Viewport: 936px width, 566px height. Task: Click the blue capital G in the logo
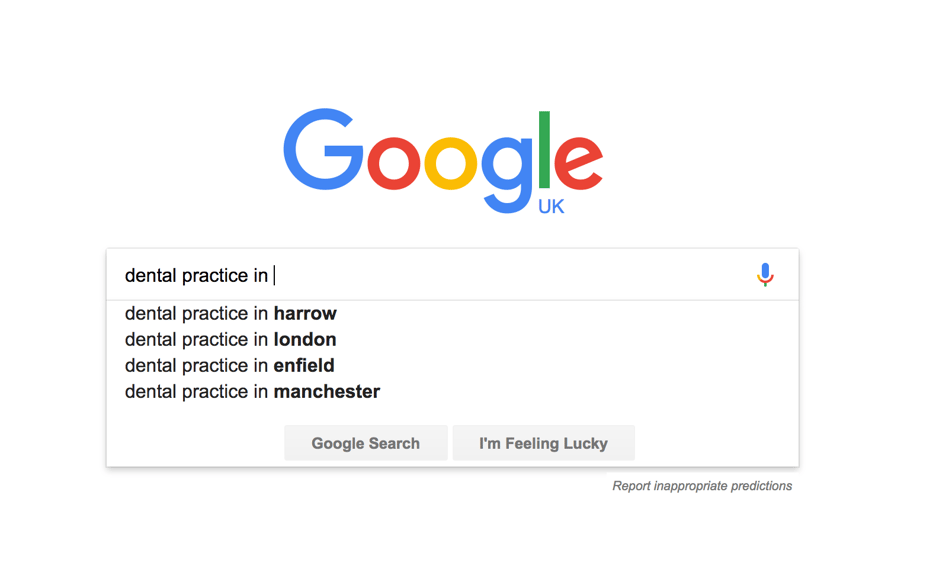click(322, 150)
